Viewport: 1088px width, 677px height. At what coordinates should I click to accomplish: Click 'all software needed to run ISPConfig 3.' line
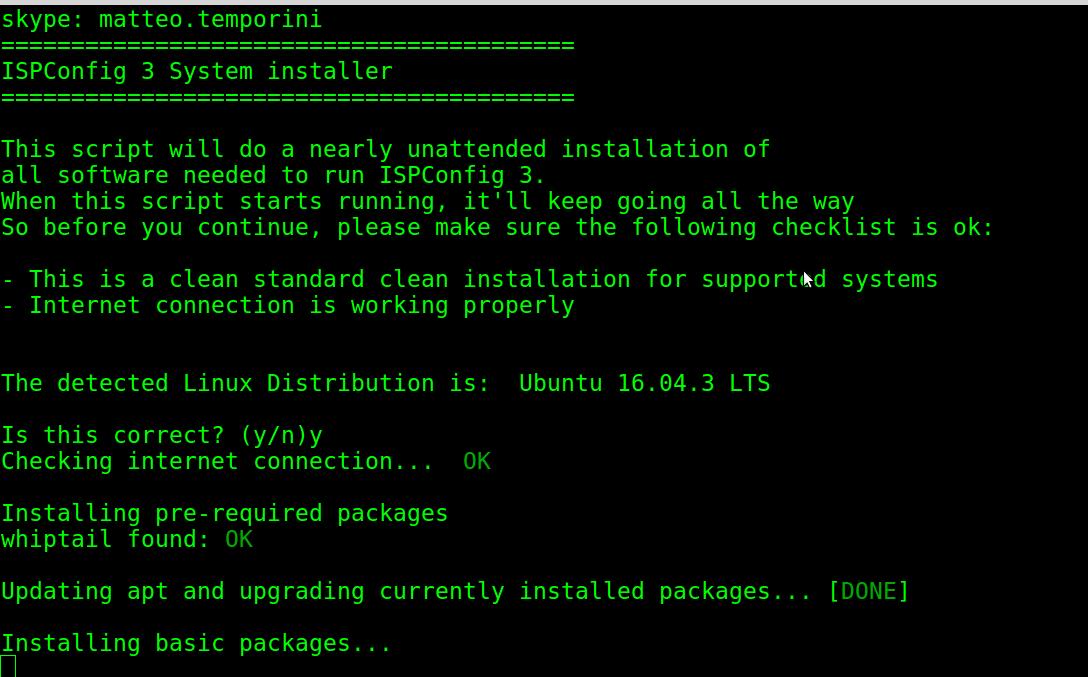coord(273,175)
